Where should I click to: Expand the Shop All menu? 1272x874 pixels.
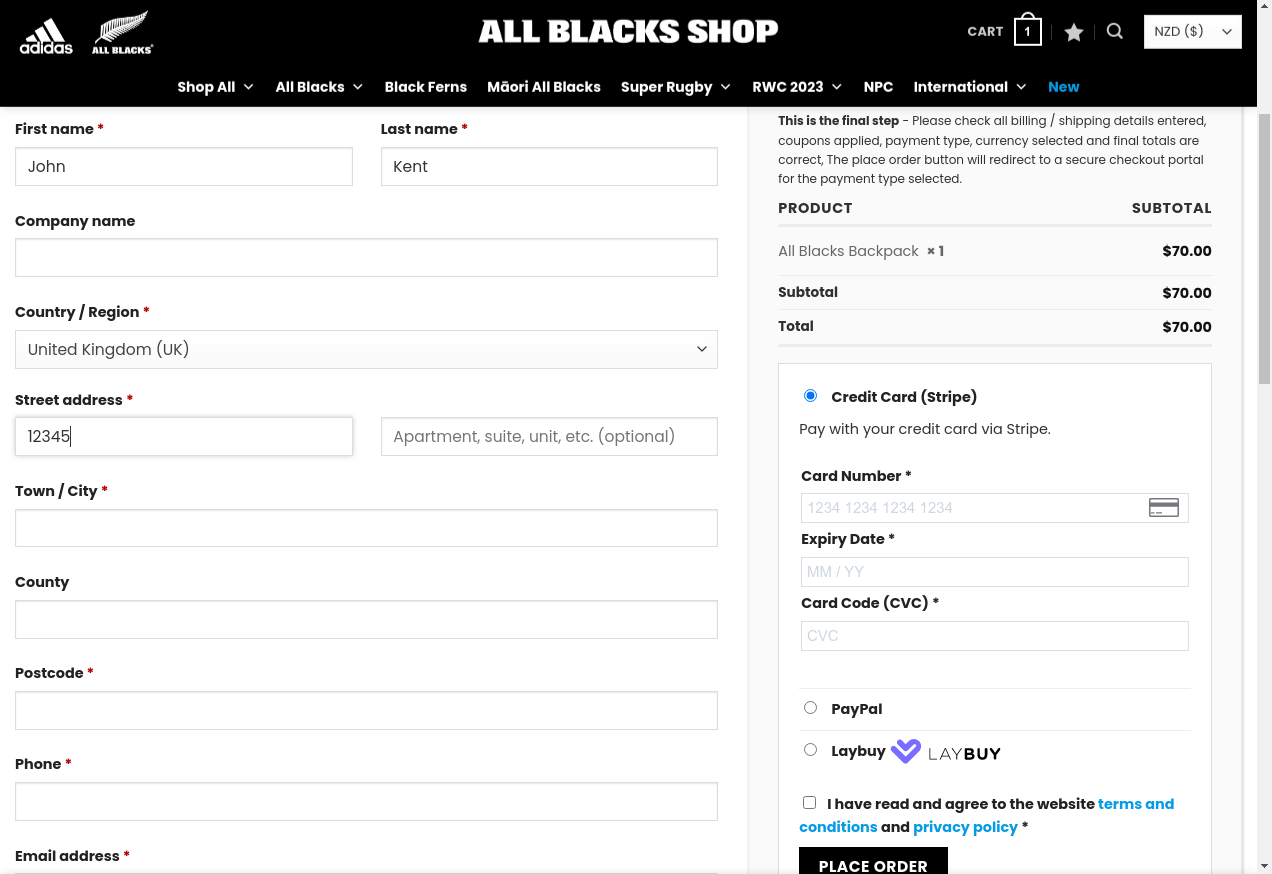216,87
